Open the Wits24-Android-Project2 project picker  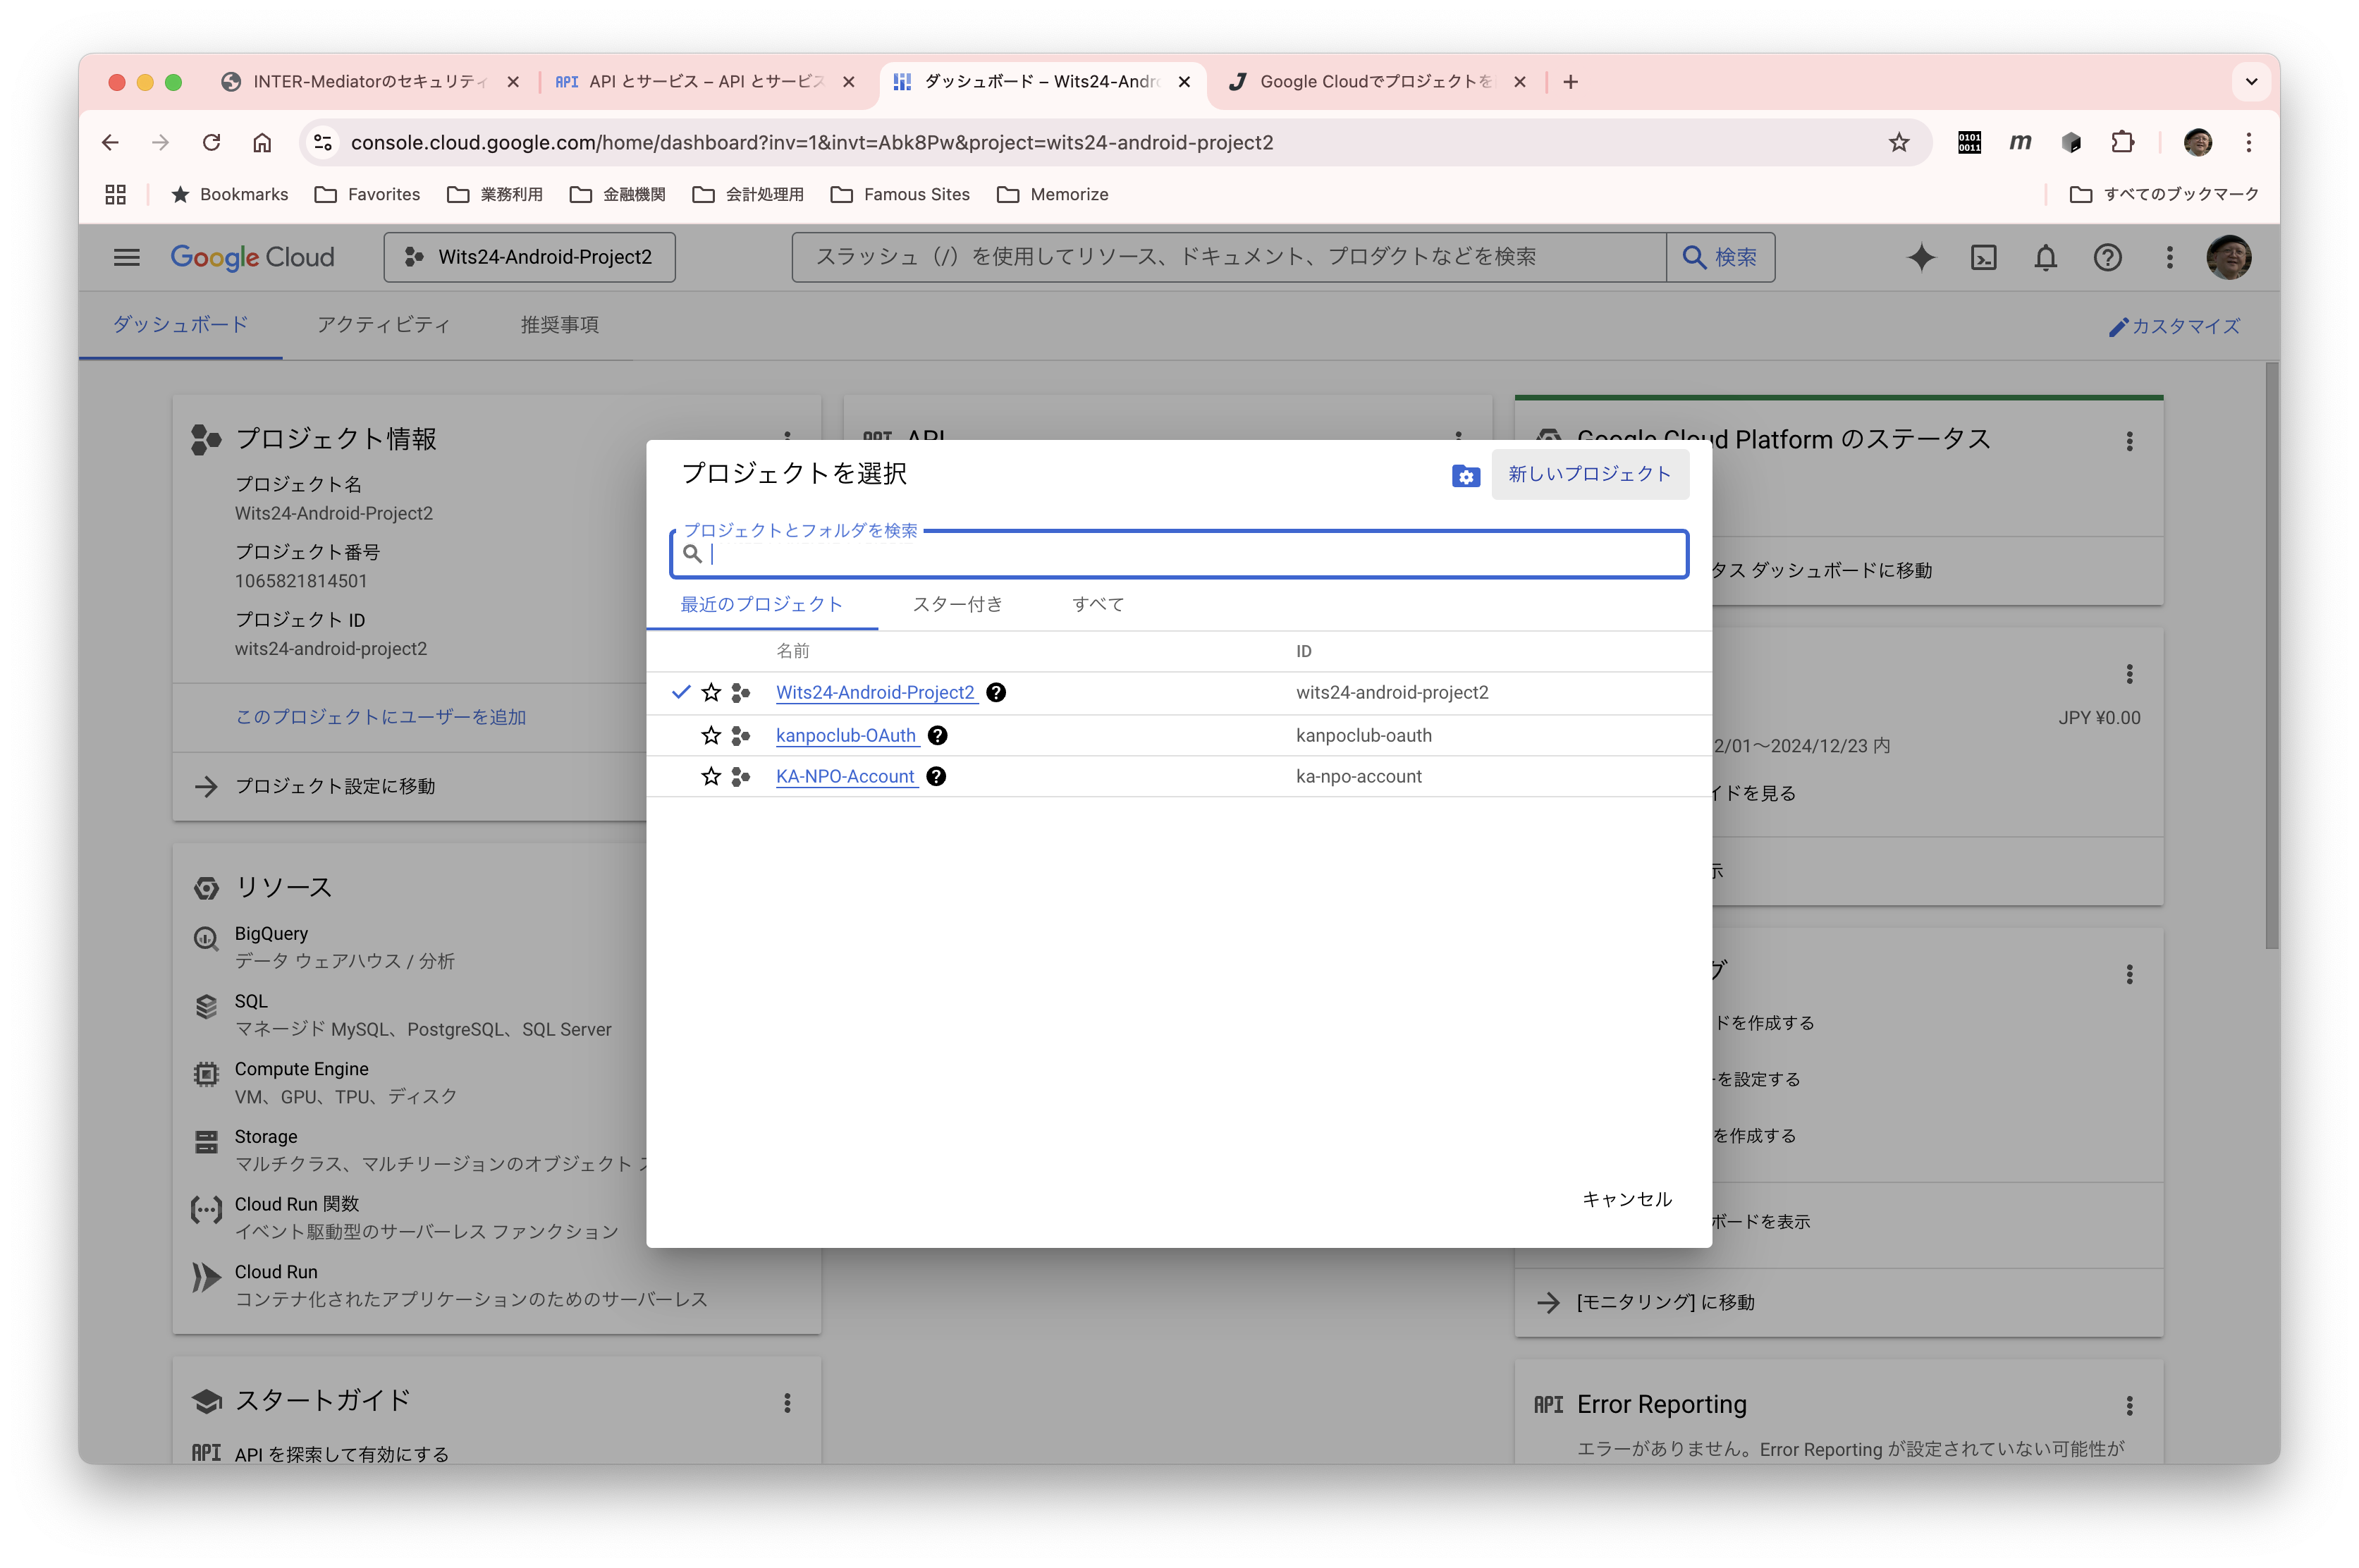coord(529,257)
